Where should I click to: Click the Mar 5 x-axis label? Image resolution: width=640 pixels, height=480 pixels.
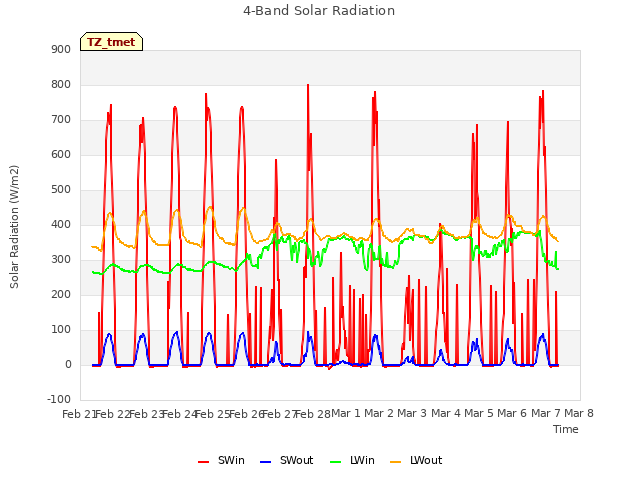point(479,414)
